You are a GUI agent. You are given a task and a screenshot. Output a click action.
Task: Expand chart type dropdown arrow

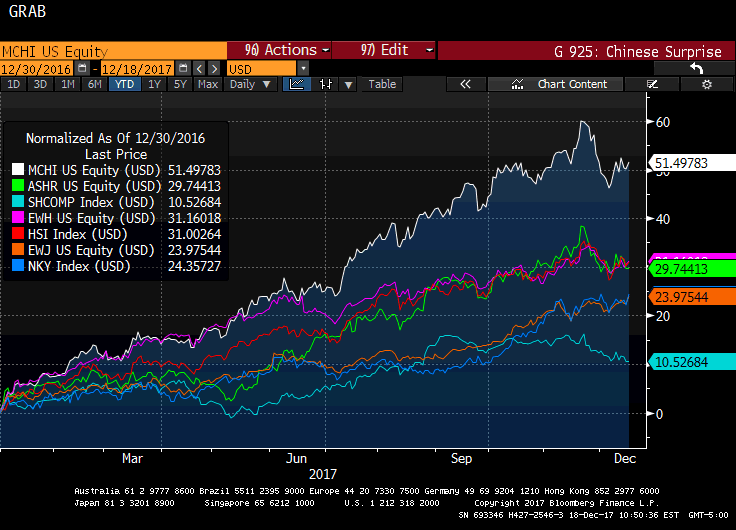click(348, 84)
